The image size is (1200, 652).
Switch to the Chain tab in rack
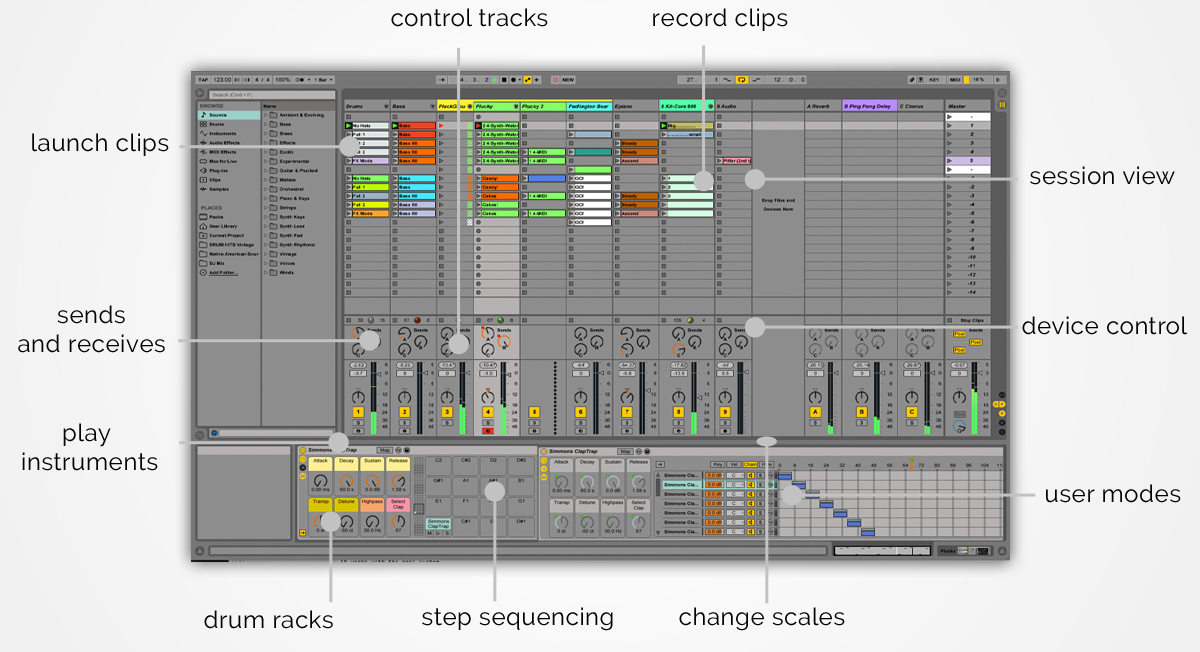pos(750,464)
